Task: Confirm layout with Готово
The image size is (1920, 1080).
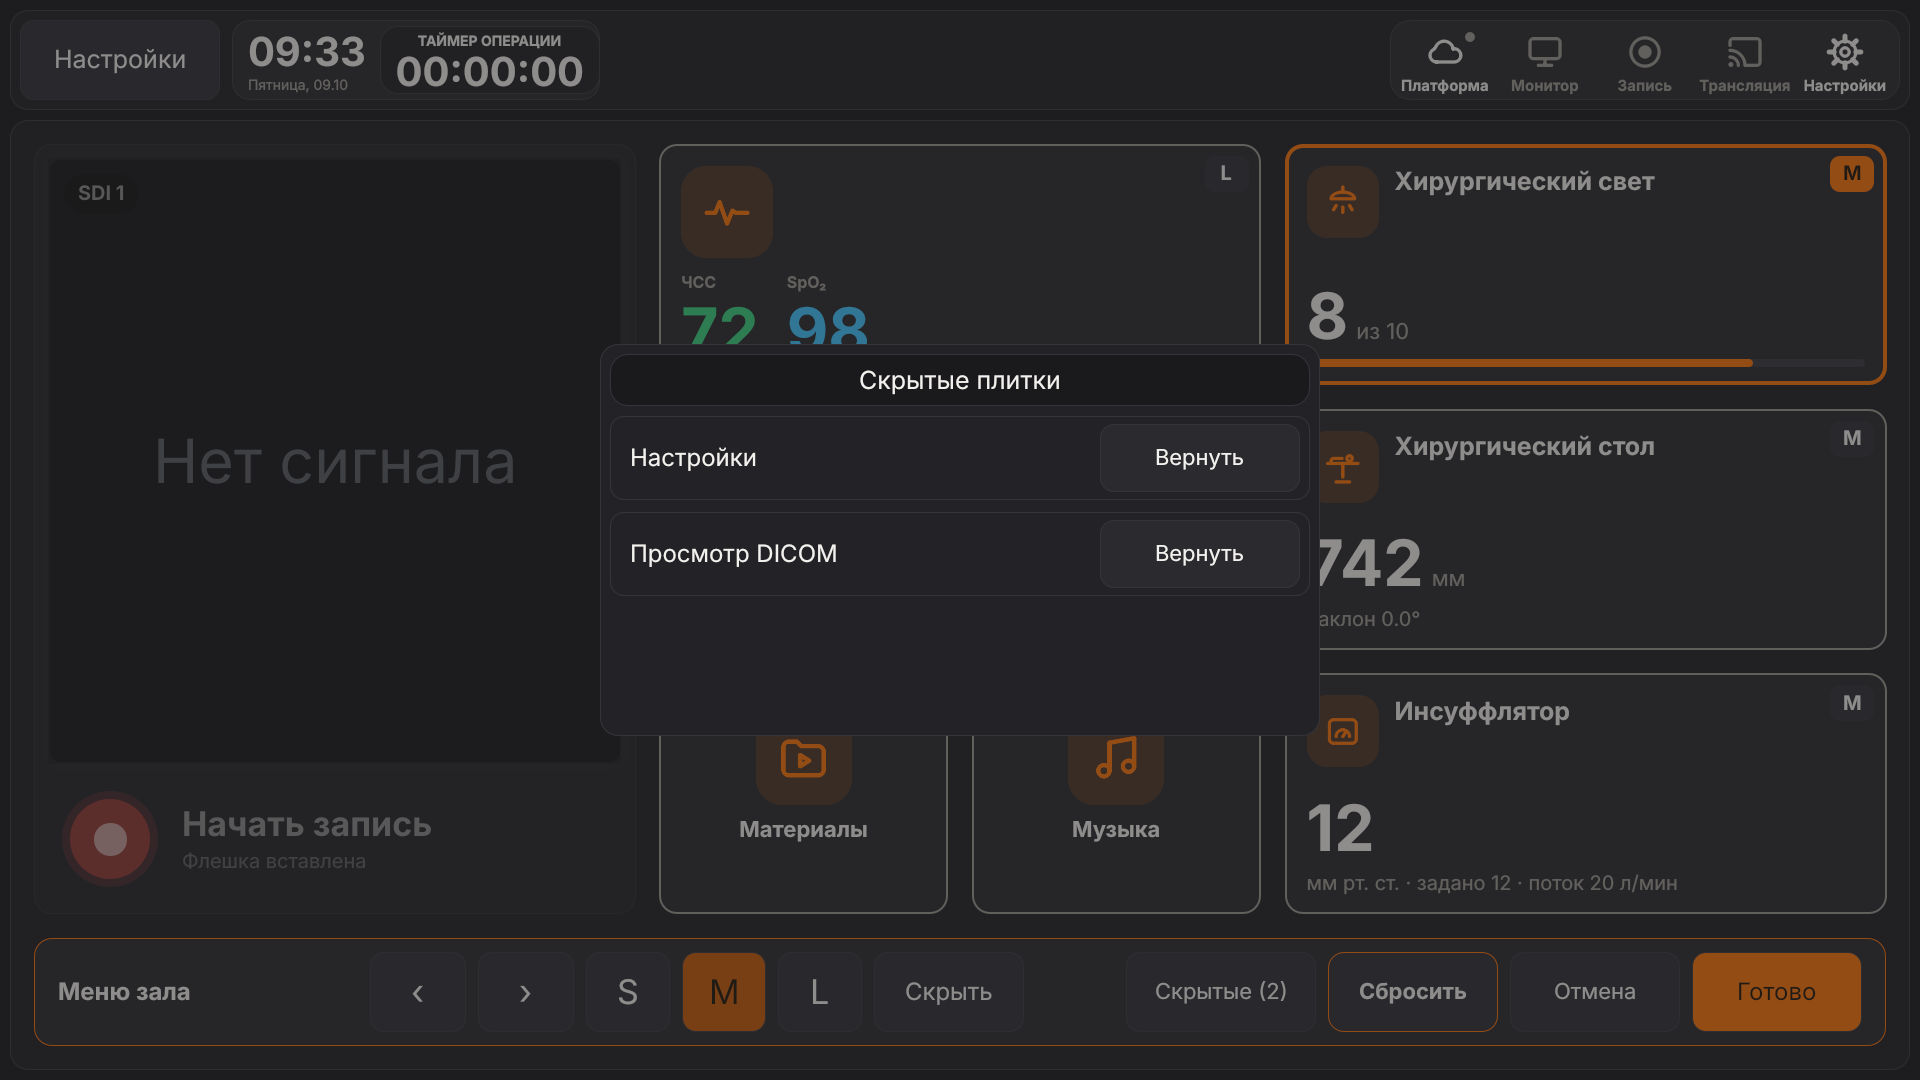Action: click(x=1776, y=992)
